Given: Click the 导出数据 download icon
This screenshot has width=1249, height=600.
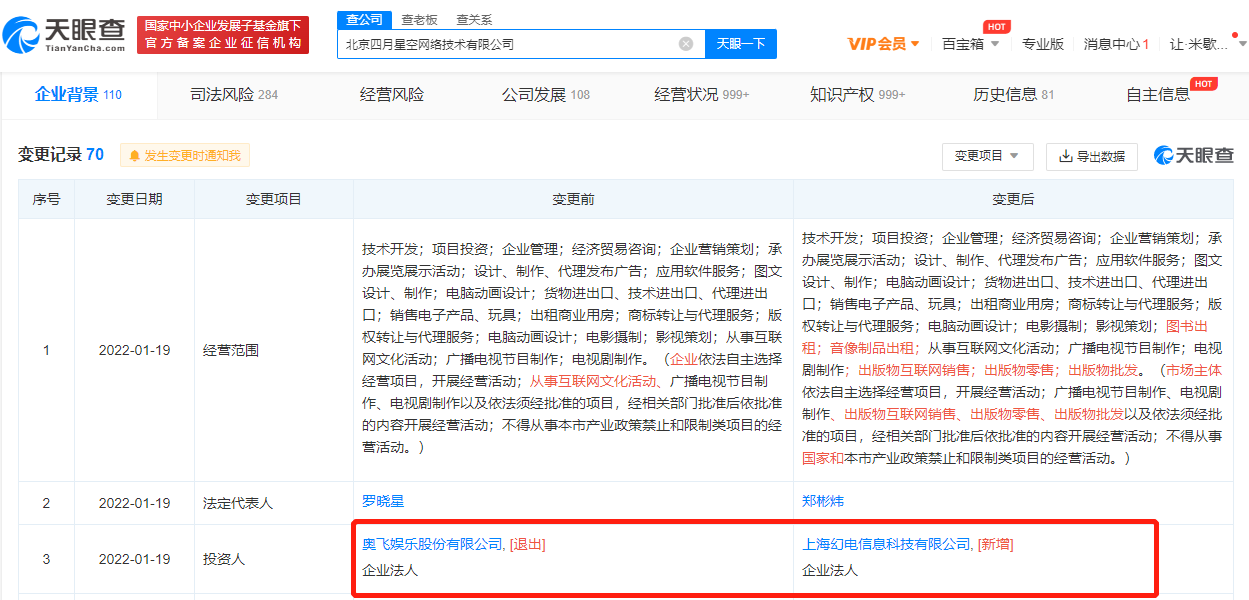Looking at the screenshot, I should (x=1064, y=156).
